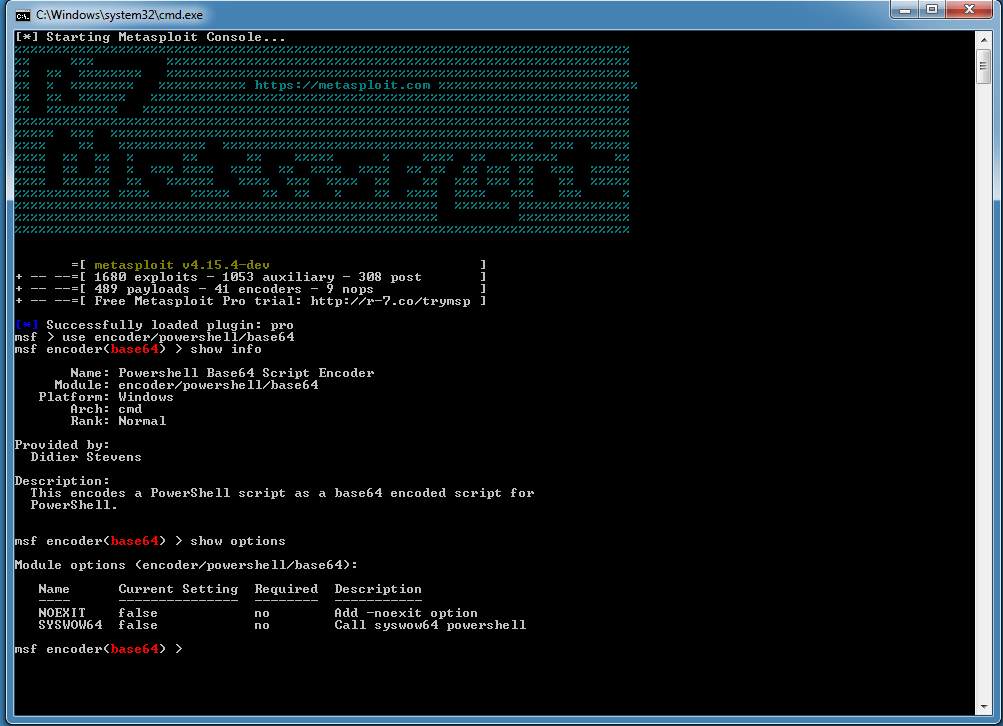The height and width of the screenshot is (726, 1003).
Task: Click the SYSWOW64 option name
Action: 70,625
